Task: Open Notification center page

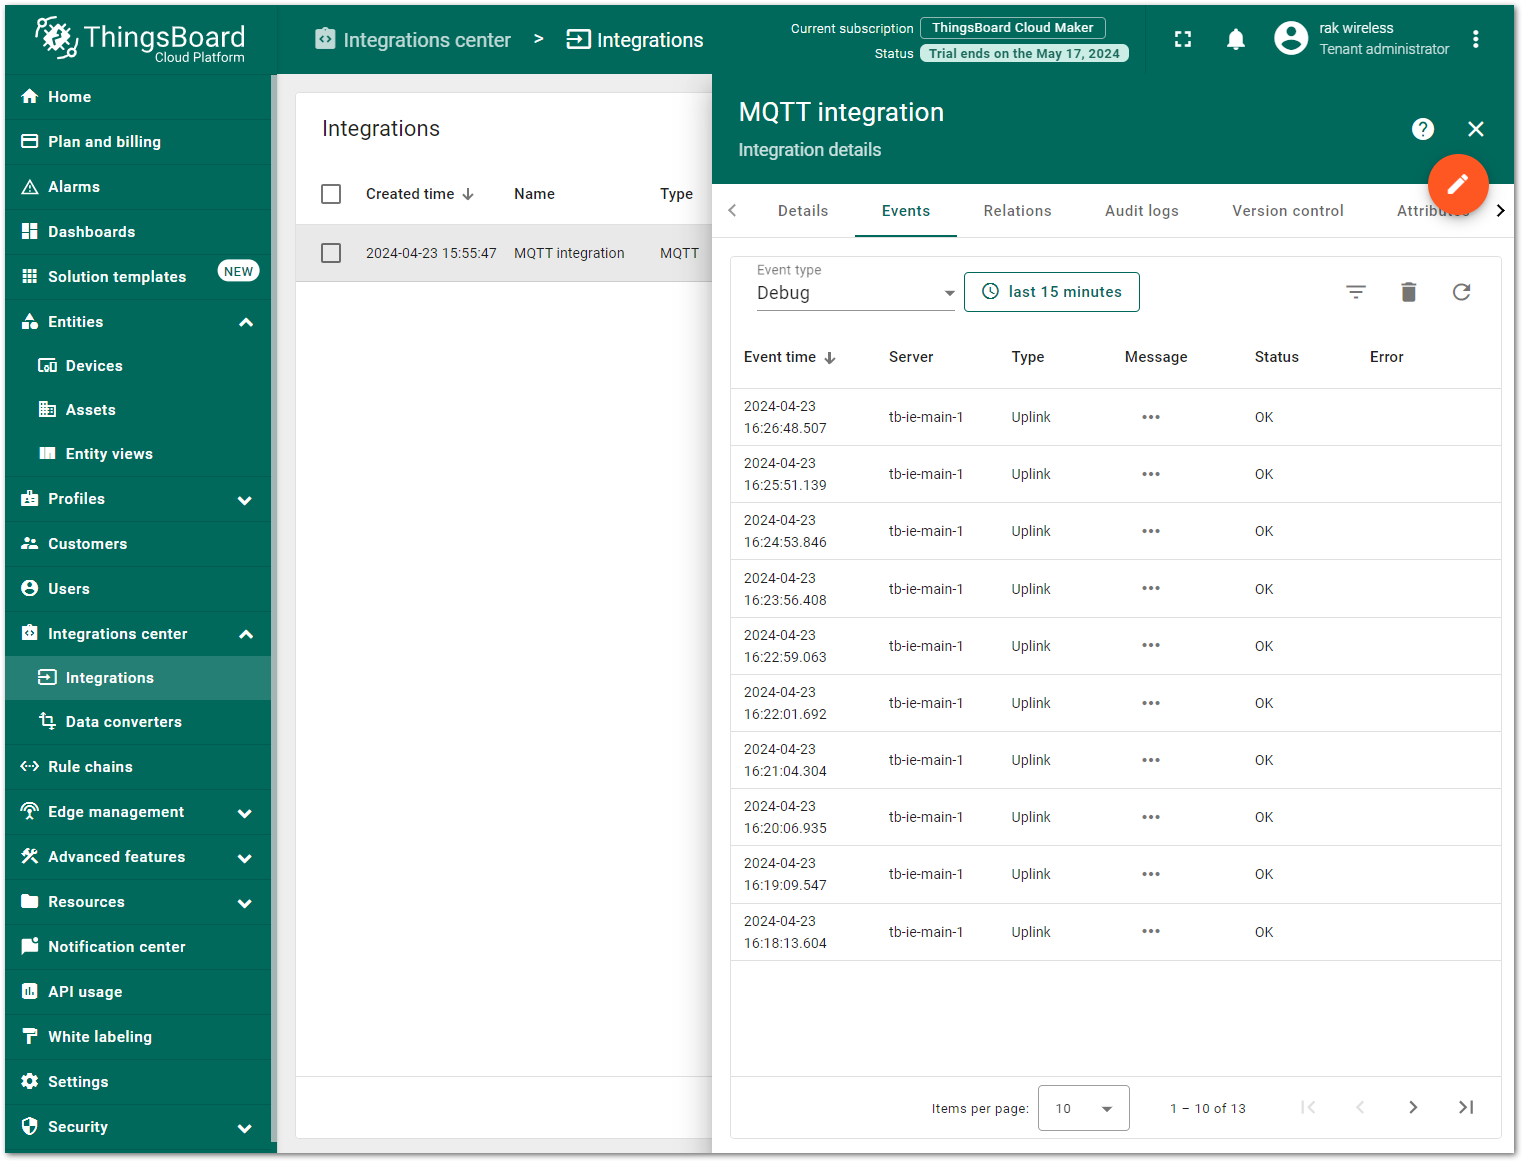Action: pos(138,947)
